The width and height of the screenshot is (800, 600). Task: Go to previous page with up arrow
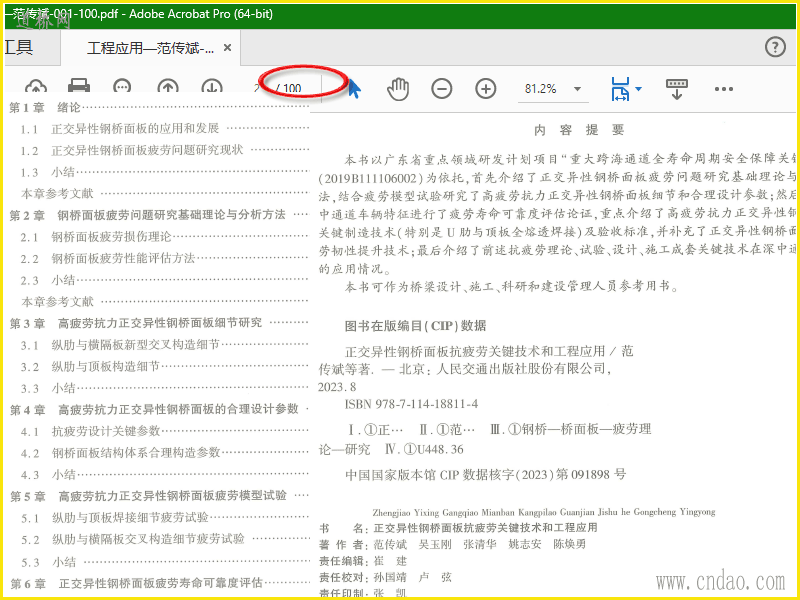167,86
